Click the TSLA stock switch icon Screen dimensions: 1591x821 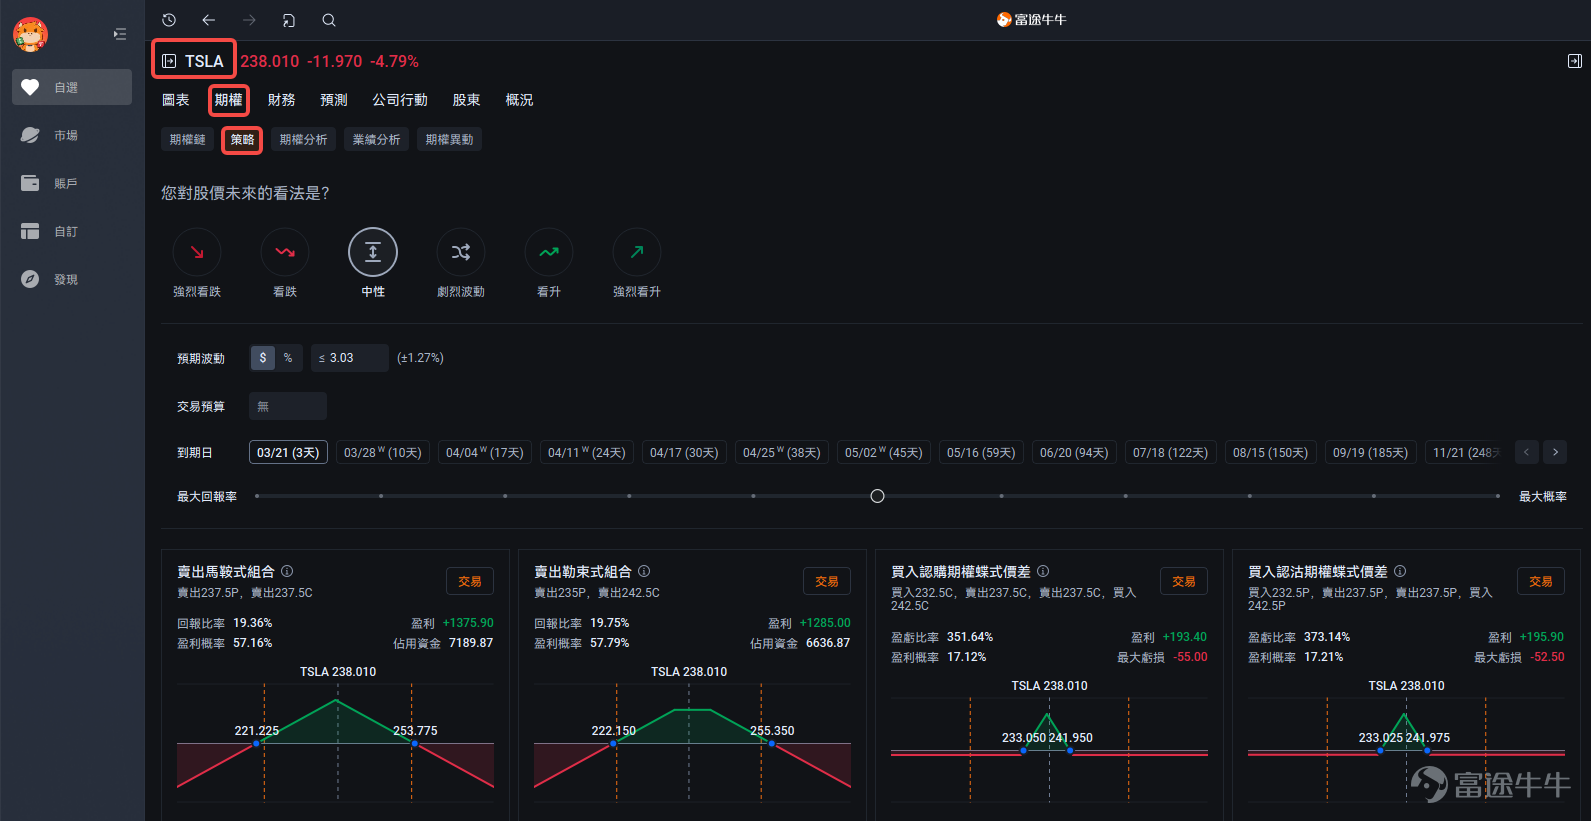(169, 61)
